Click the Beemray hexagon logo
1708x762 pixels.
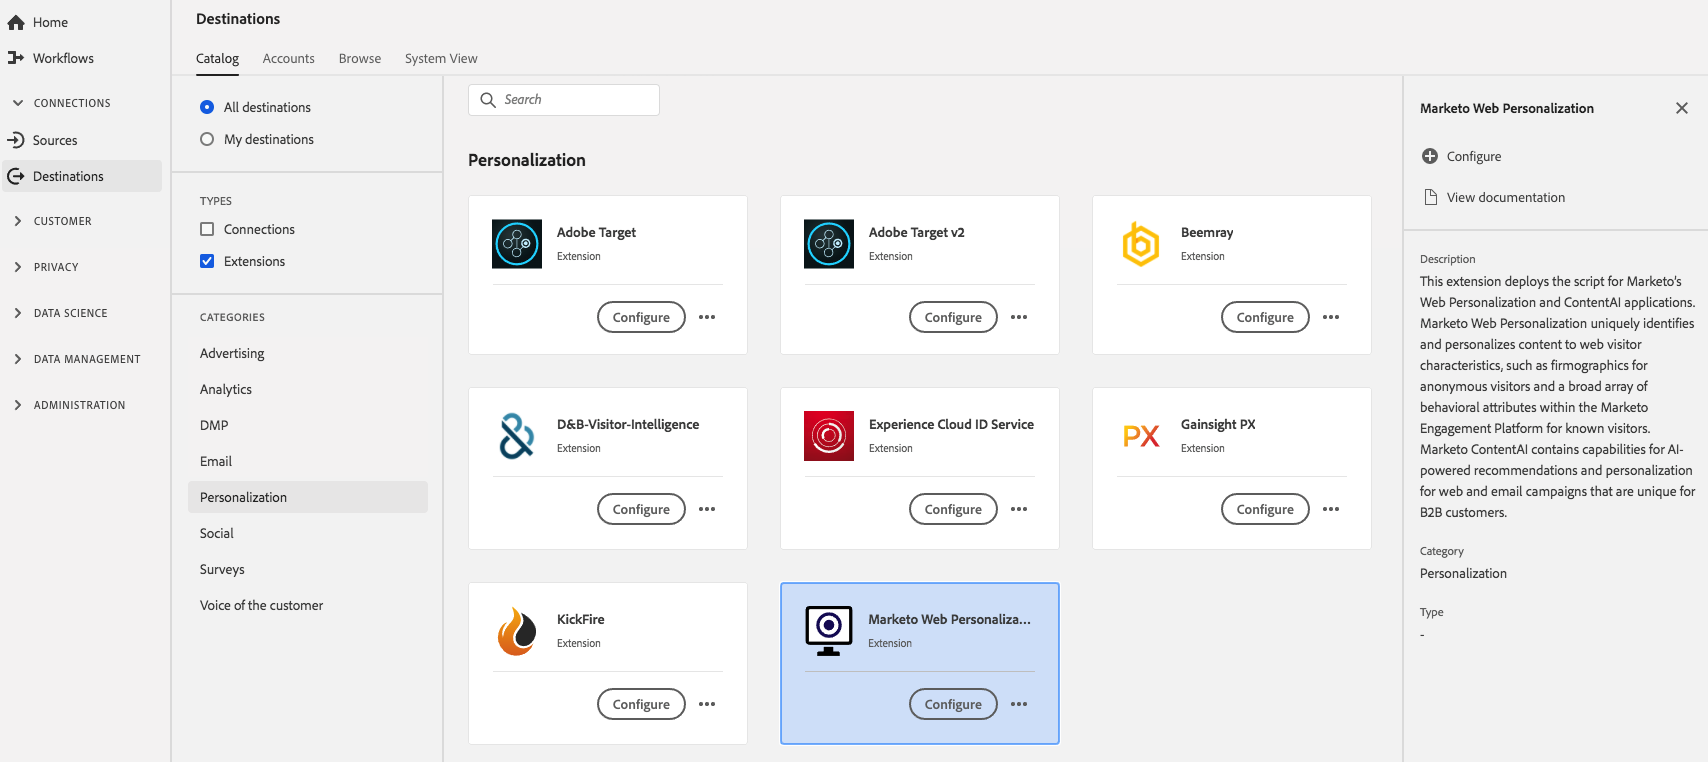pos(1141,244)
